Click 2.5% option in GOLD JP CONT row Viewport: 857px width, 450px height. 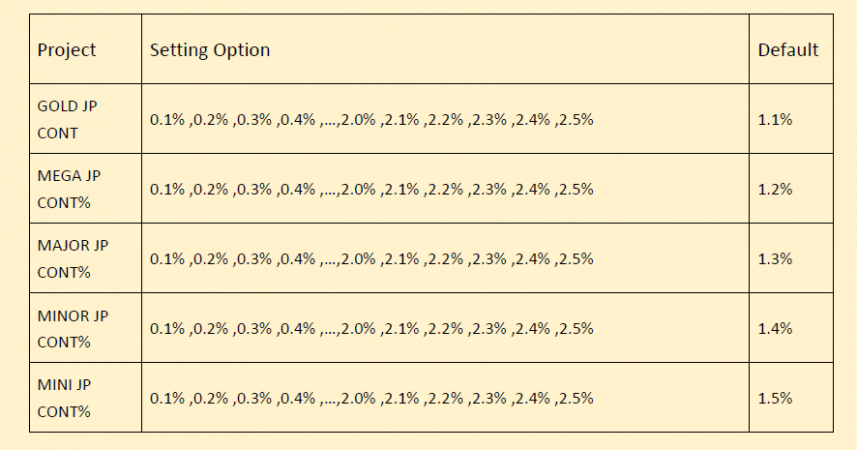click(x=577, y=119)
